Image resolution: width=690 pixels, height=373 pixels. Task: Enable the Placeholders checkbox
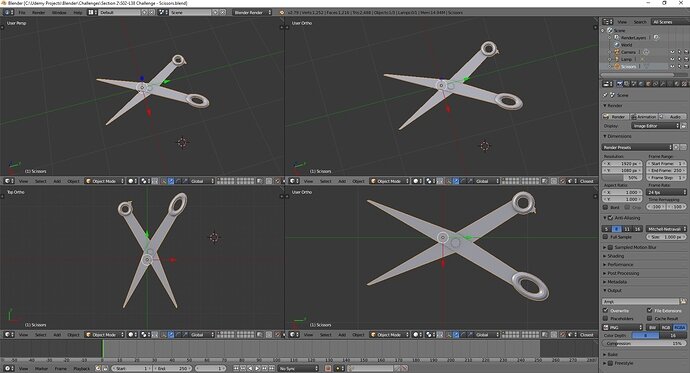click(606, 318)
